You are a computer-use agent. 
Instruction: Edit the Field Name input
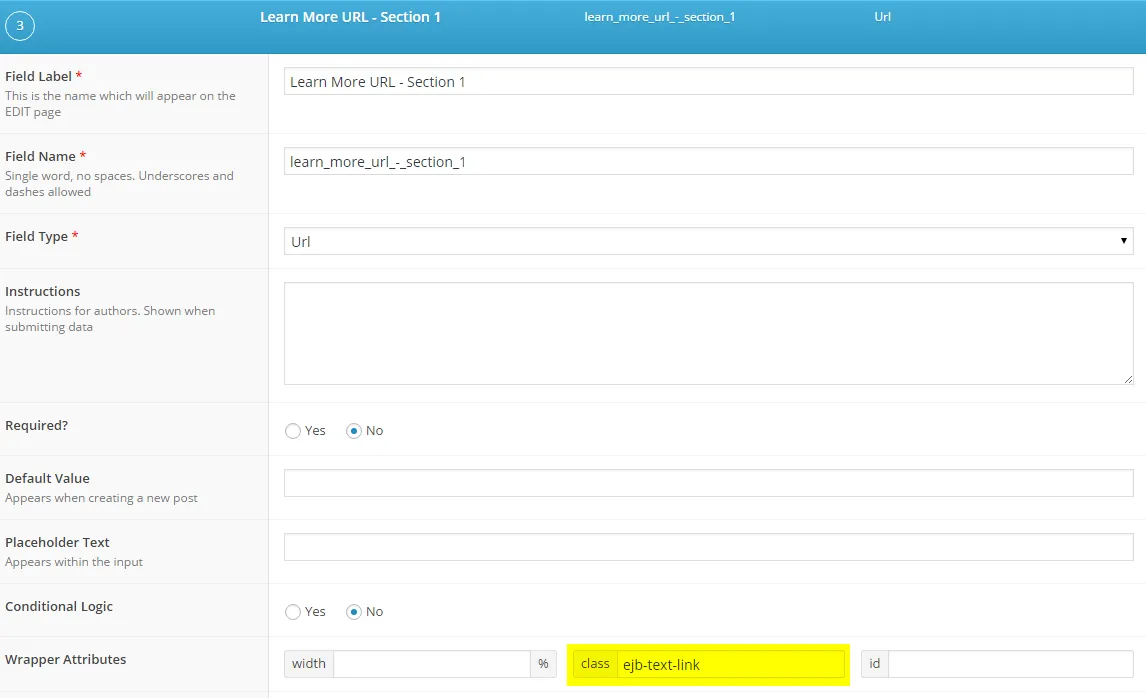(708, 161)
